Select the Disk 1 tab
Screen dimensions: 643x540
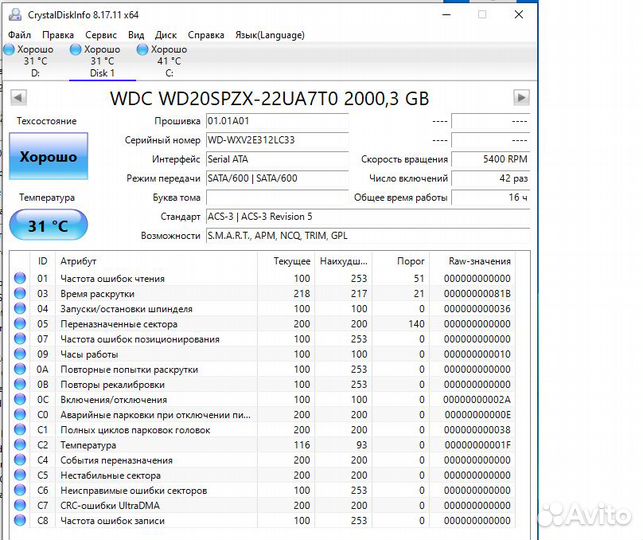click(102, 61)
